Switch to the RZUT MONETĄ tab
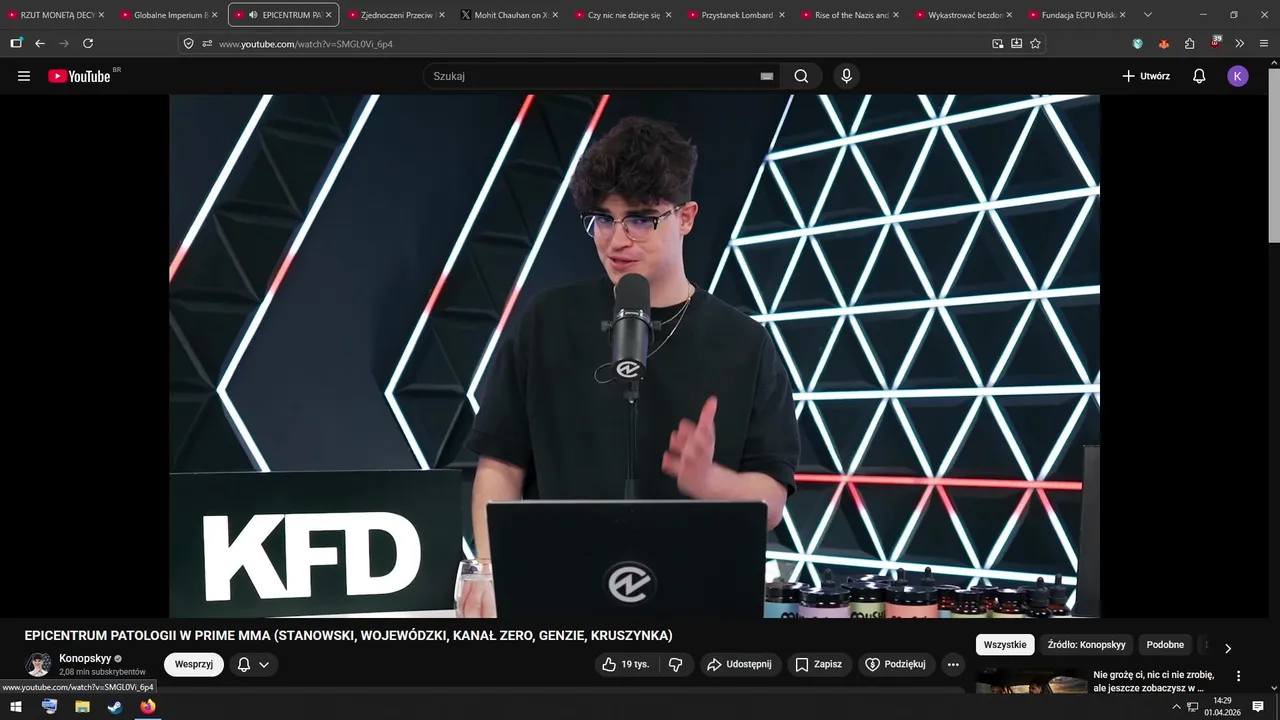Viewport: 1280px width, 720px height. click(x=56, y=15)
